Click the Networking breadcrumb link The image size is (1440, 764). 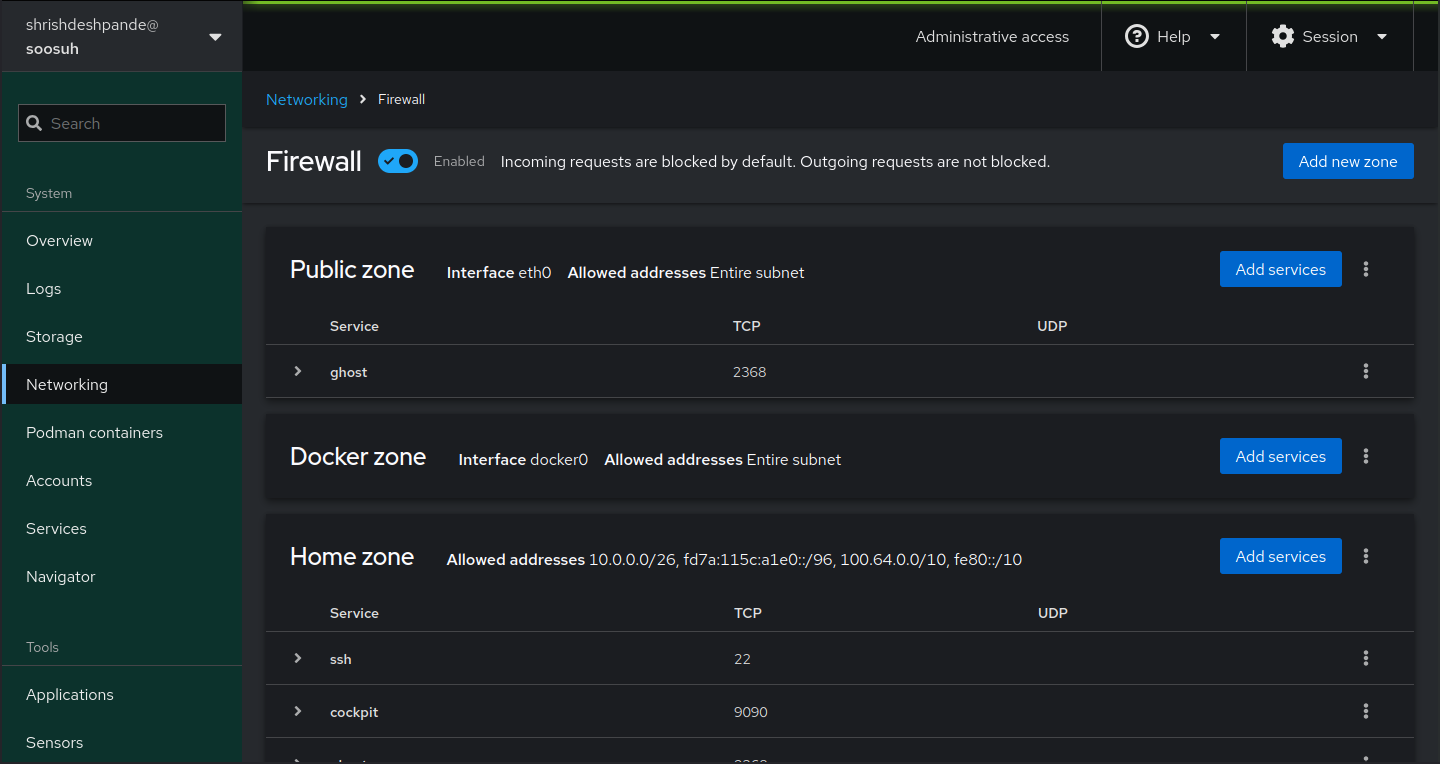(x=306, y=100)
